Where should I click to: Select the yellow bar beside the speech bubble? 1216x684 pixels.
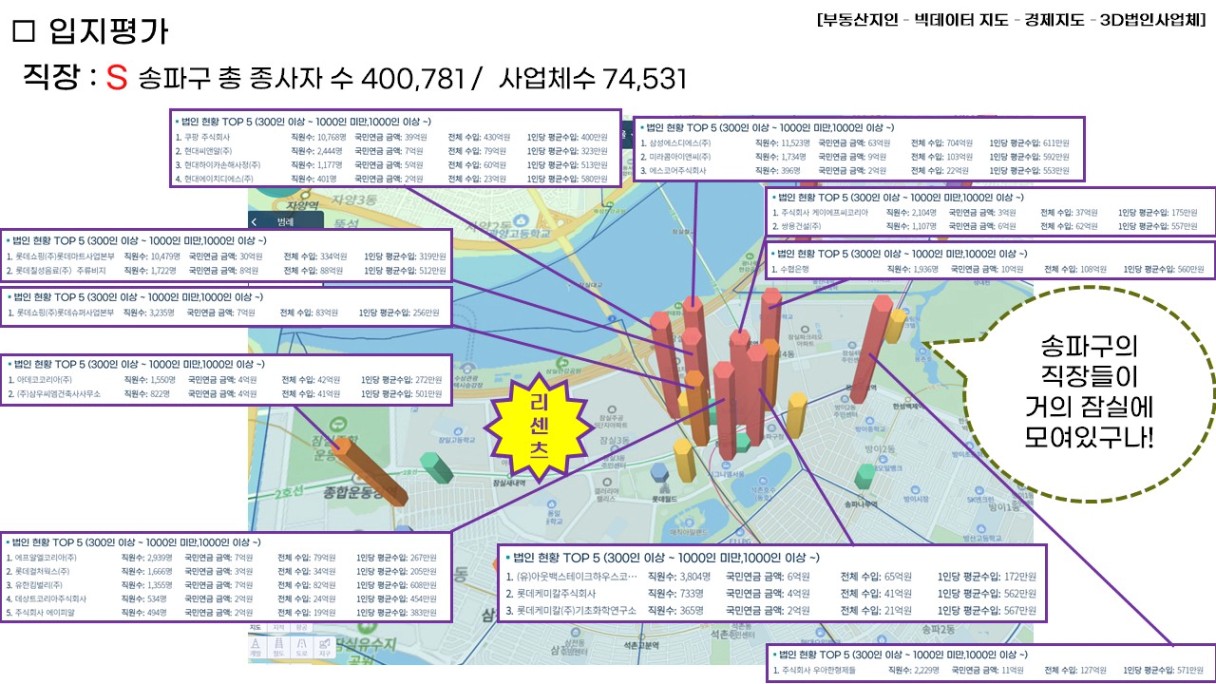[896, 326]
